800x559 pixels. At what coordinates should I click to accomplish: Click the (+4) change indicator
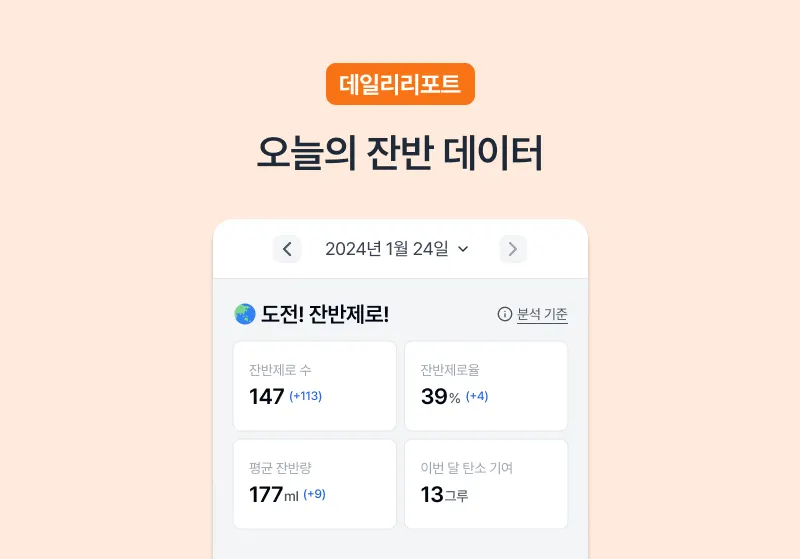[x=477, y=396]
